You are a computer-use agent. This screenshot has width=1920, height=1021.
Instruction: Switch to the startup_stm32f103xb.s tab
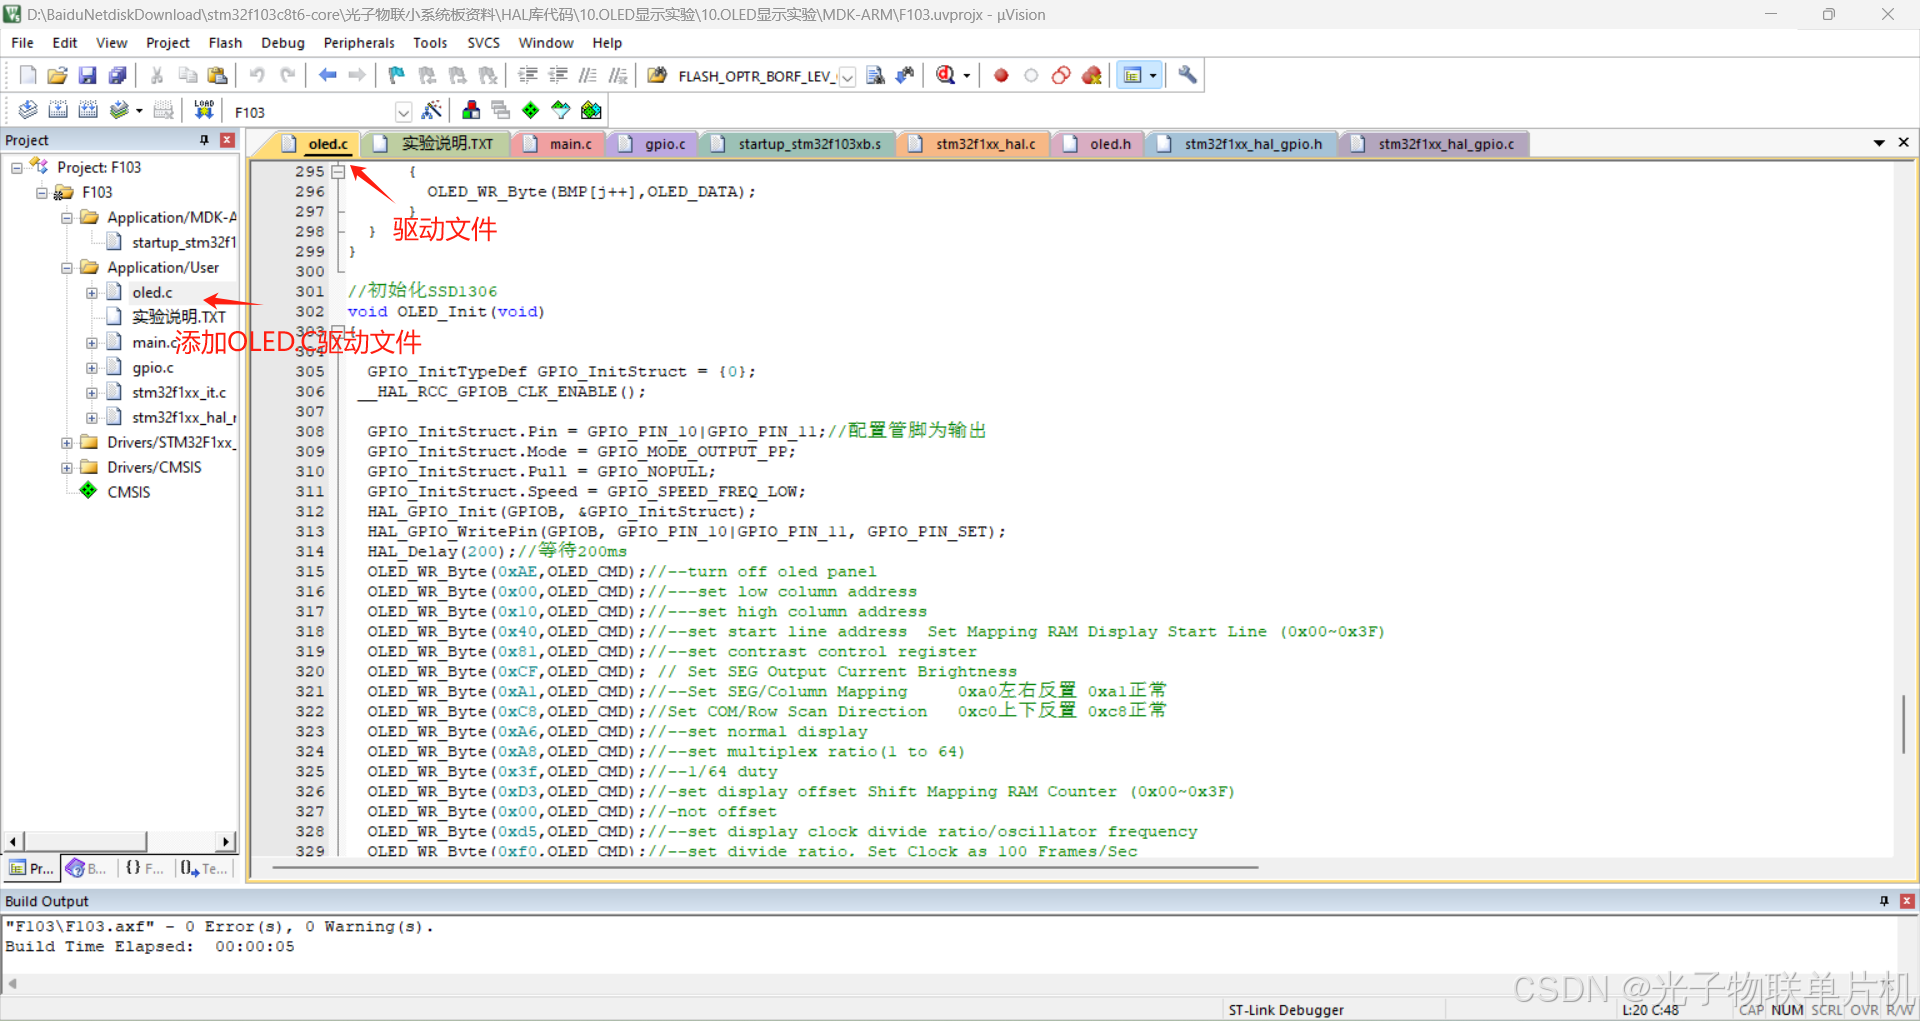(x=799, y=144)
